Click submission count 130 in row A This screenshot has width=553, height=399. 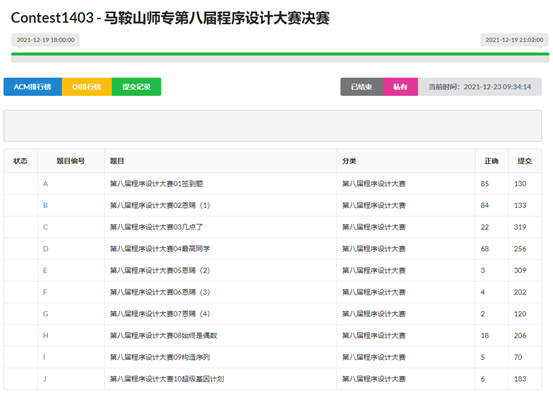(520, 184)
